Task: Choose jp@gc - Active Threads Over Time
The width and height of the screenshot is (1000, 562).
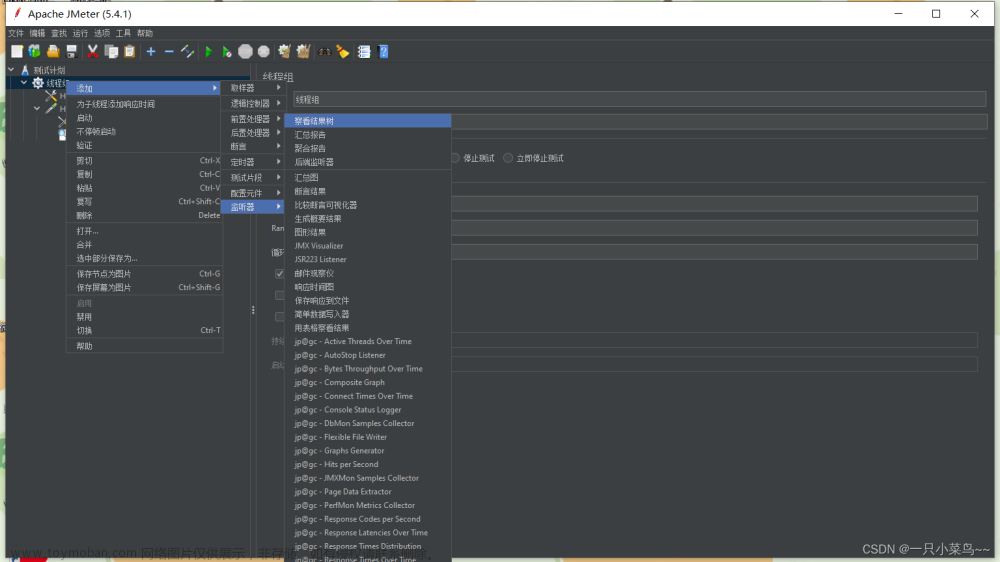Action: 368,341
